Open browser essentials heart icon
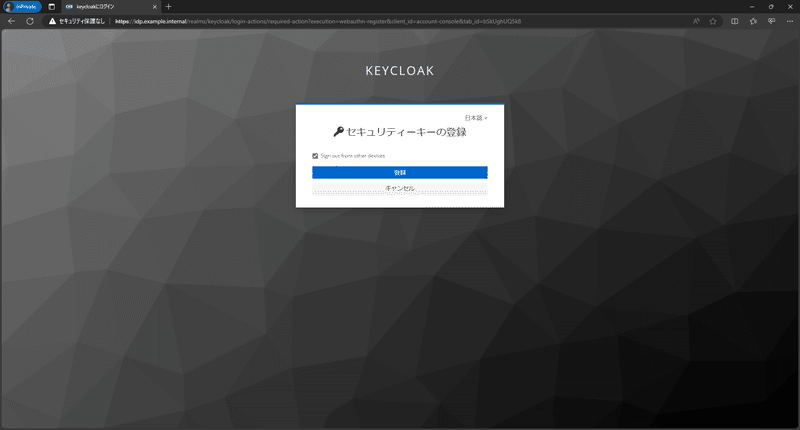 [771, 21]
